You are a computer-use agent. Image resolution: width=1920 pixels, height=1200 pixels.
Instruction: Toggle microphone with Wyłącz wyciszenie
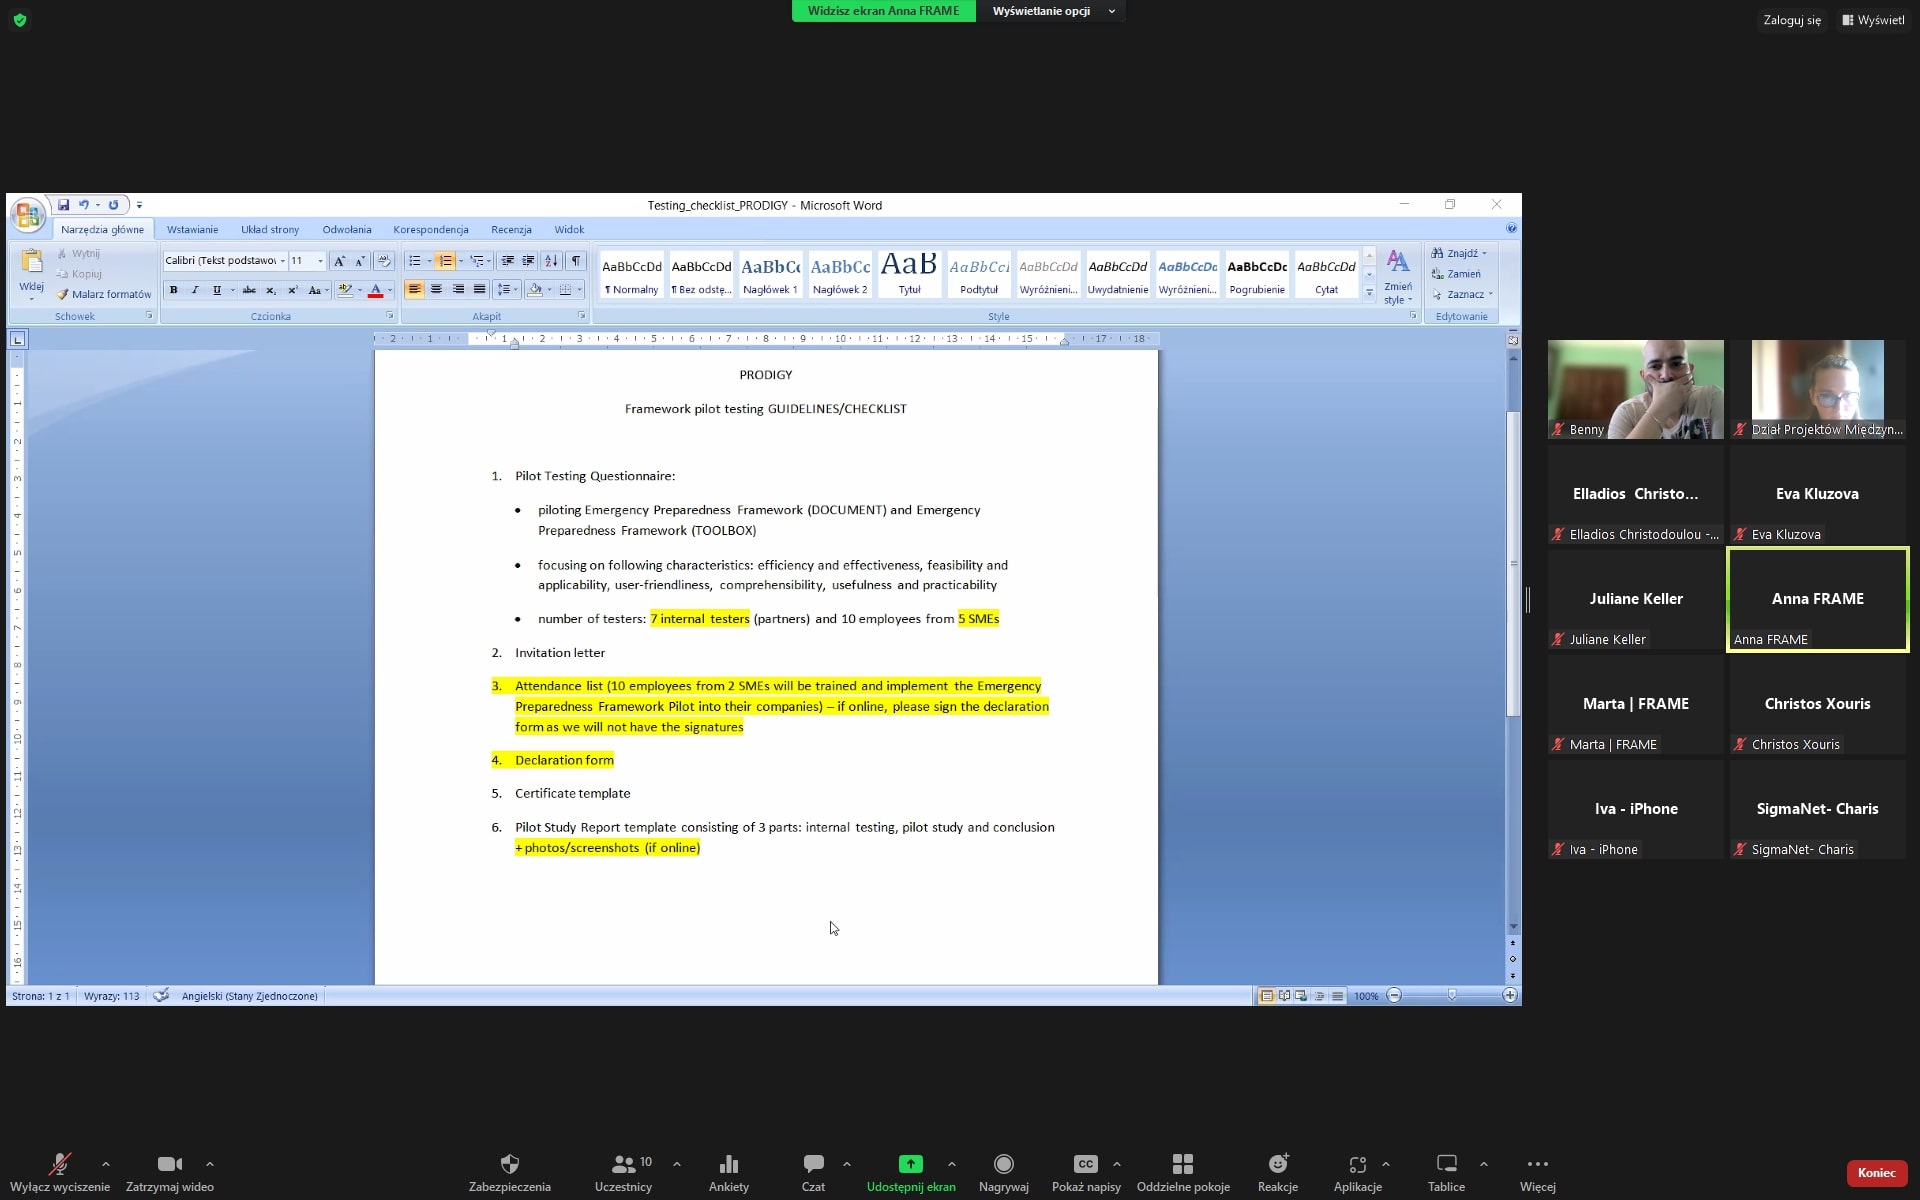(60, 1164)
